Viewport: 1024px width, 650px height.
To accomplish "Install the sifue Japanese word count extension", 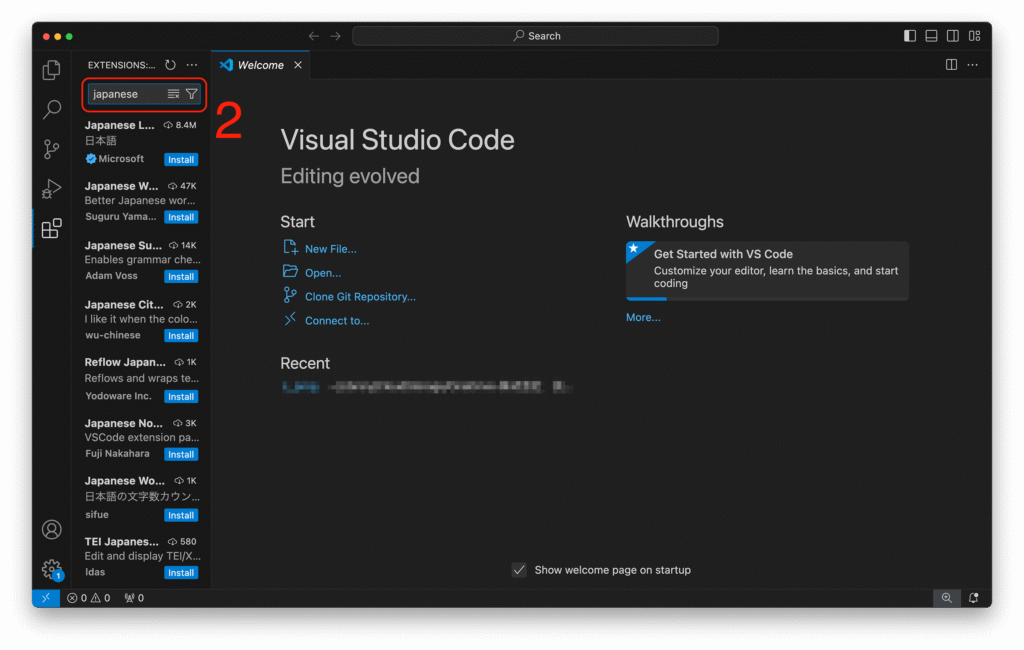I will coord(181,515).
